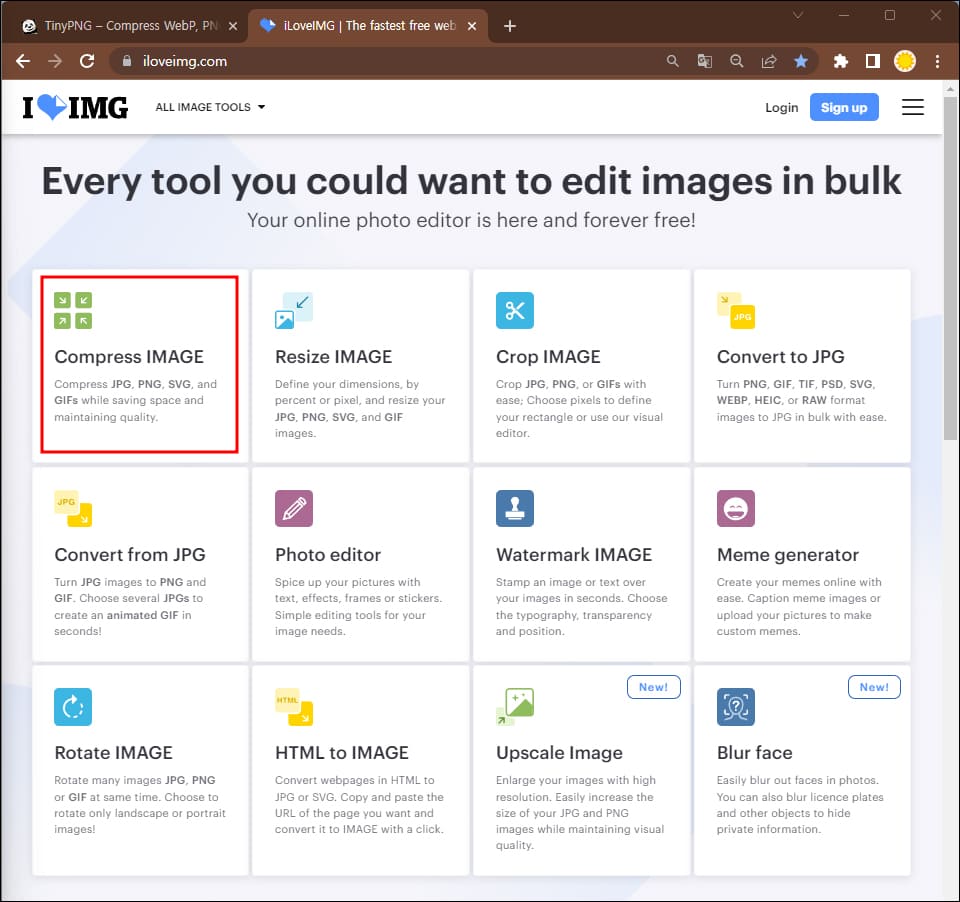
Task: Toggle the browser side panel icon
Action: 872,61
